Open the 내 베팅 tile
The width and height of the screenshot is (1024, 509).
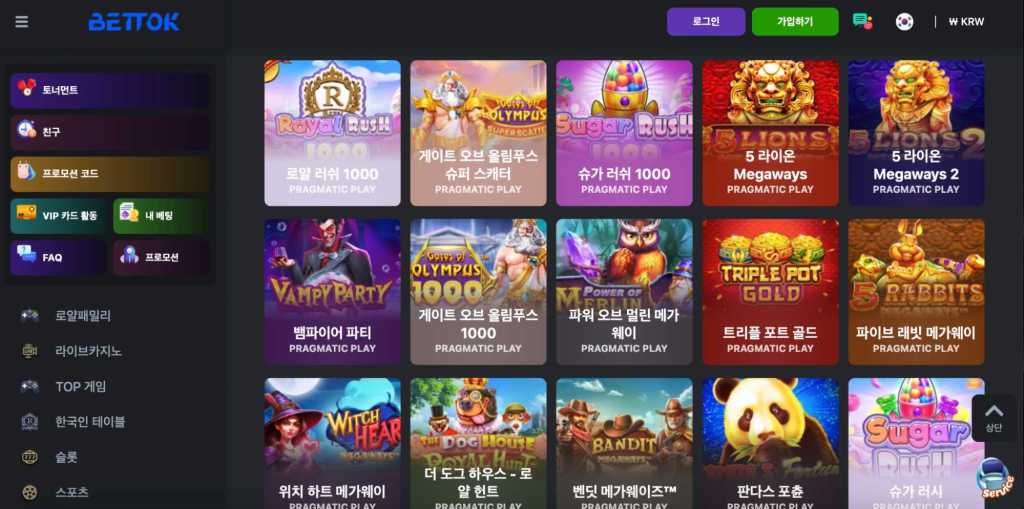(161, 216)
